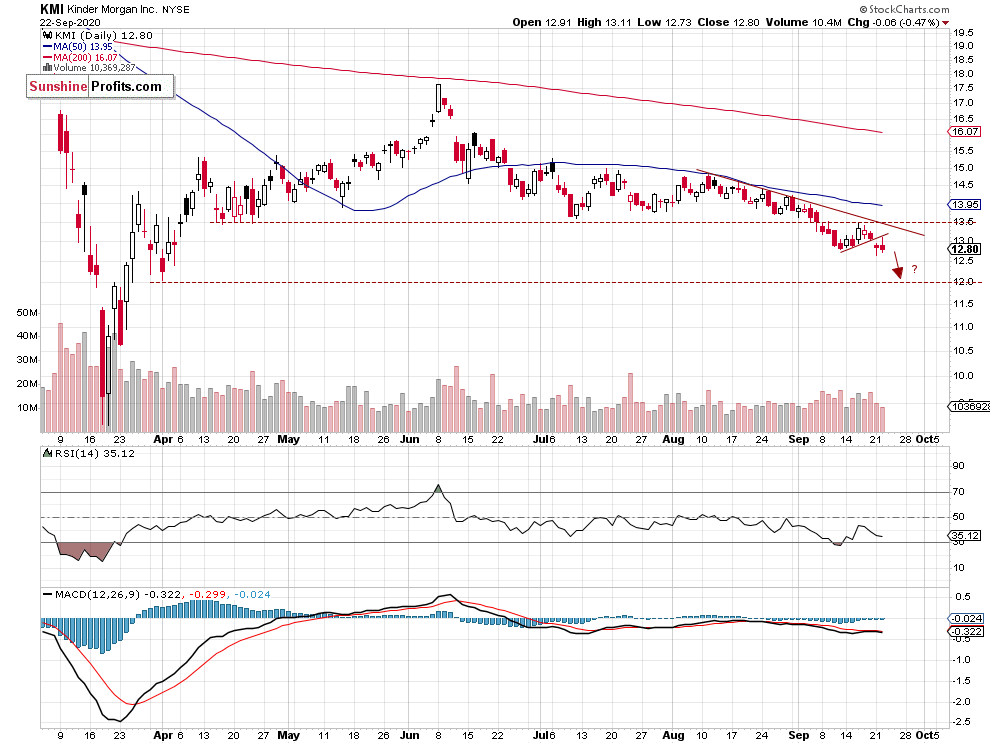Click the RSI(14) indicator panel icon
The height and width of the screenshot is (744, 990).
pos(48,453)
